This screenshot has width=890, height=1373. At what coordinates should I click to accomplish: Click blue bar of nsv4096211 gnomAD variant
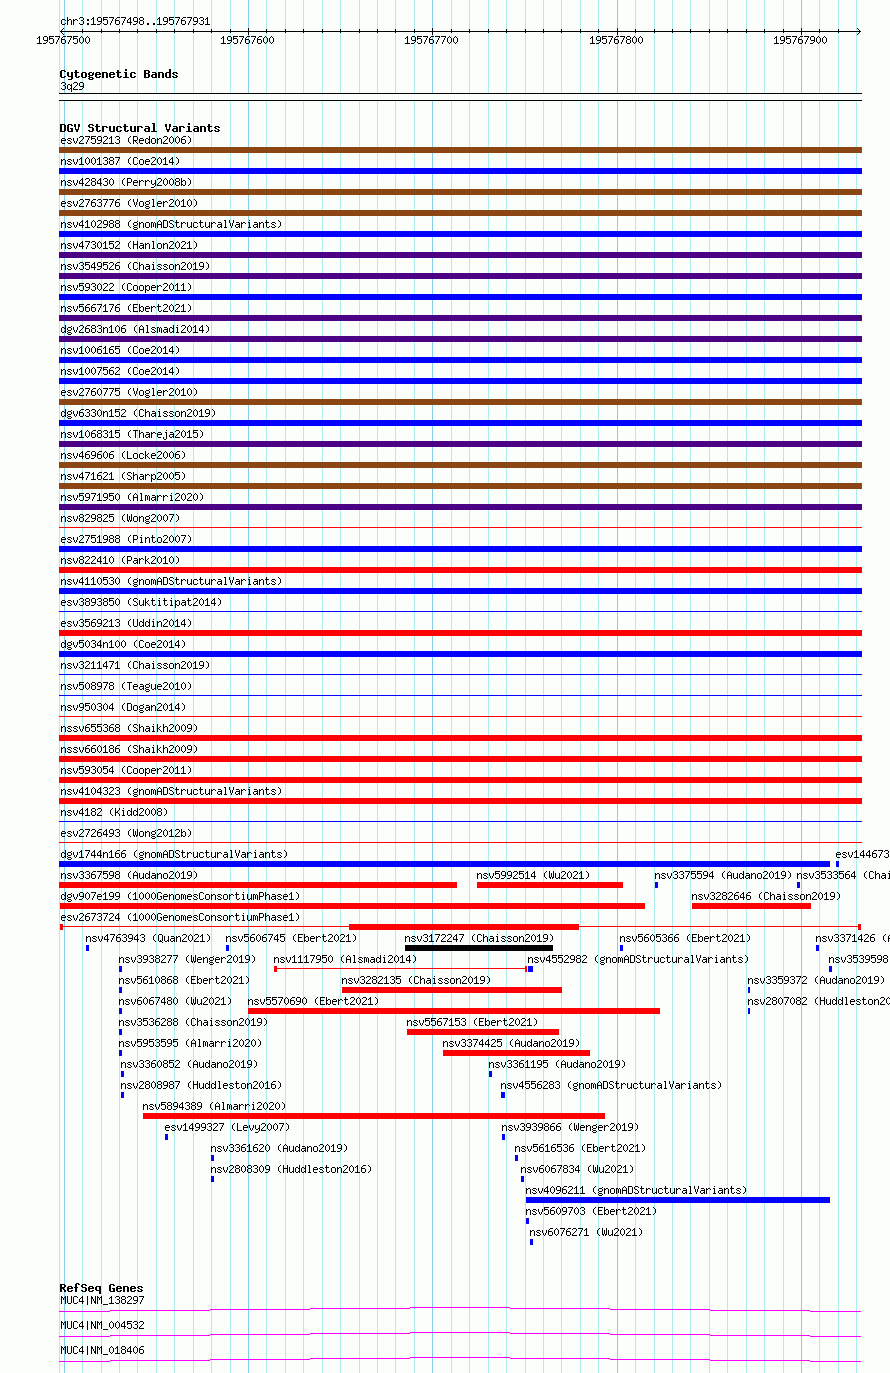(x=678, y=1200)
